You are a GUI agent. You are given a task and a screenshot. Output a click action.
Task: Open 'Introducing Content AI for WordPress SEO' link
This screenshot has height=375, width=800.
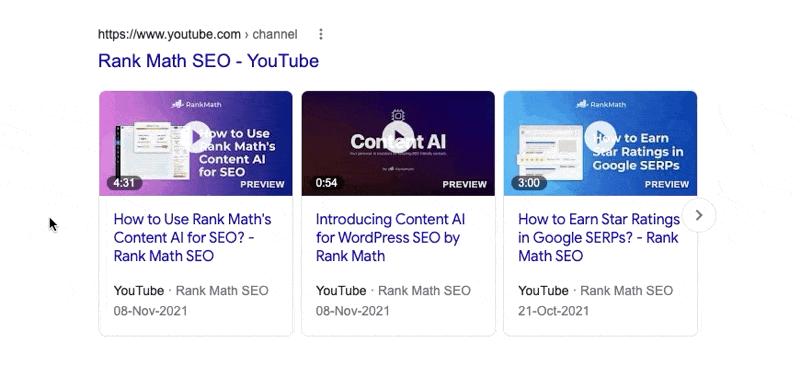coord(390,237)
